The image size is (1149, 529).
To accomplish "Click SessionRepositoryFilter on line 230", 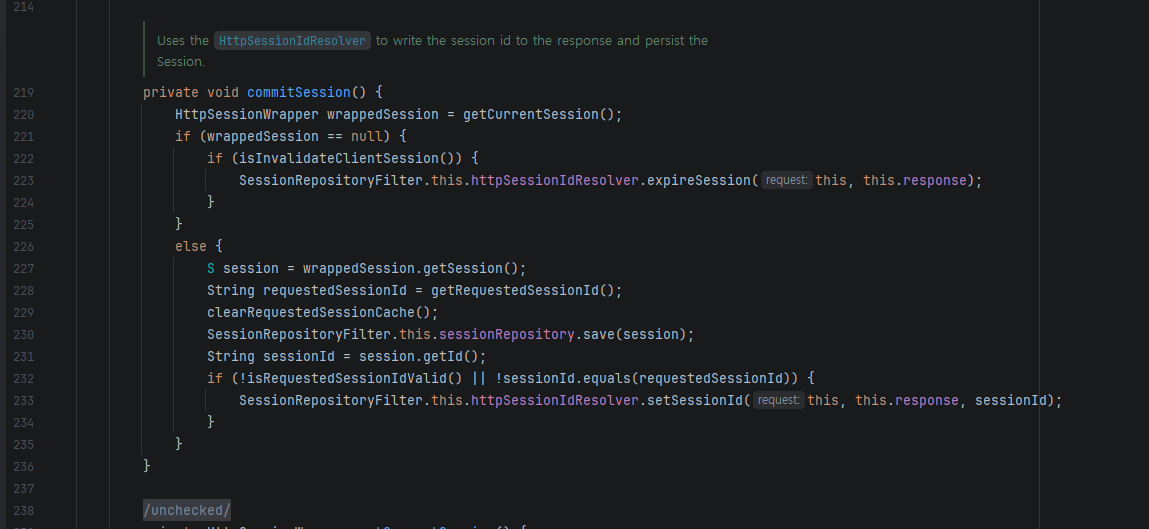I will 299,334.
